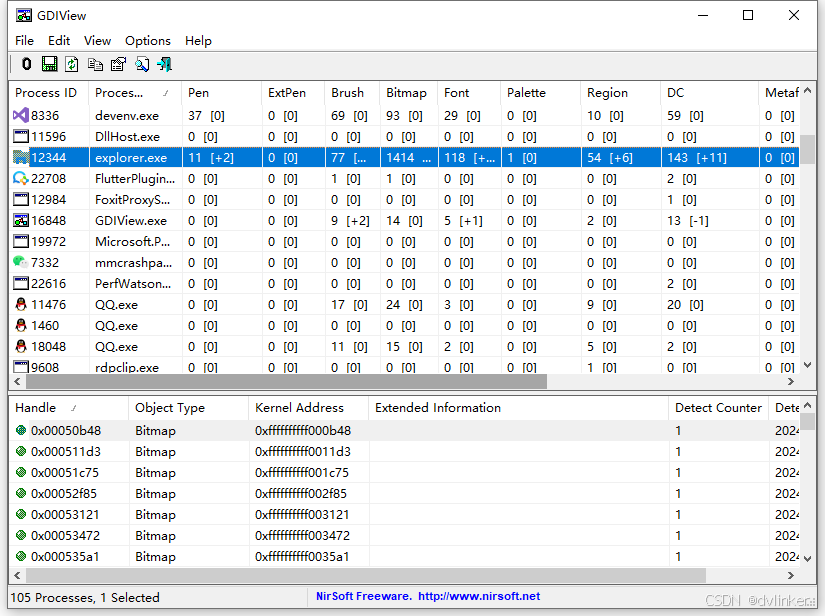Click the Find magnifier toolbar icon

click(142, 64)
